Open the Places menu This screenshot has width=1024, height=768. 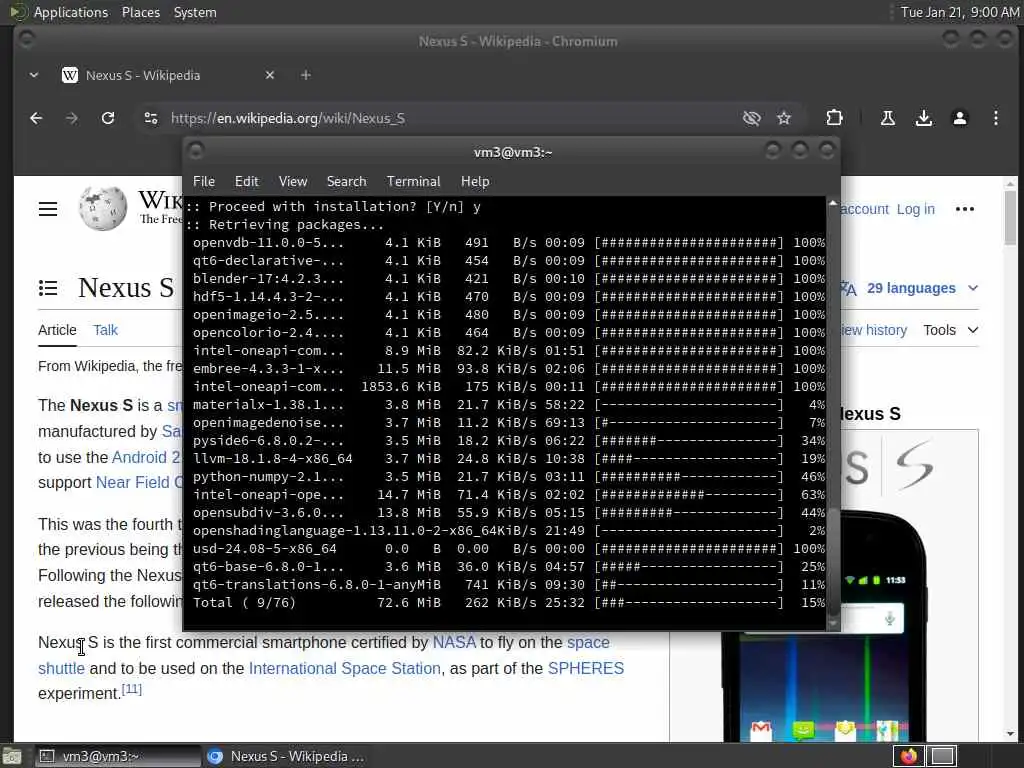click(x=140, y=12)
